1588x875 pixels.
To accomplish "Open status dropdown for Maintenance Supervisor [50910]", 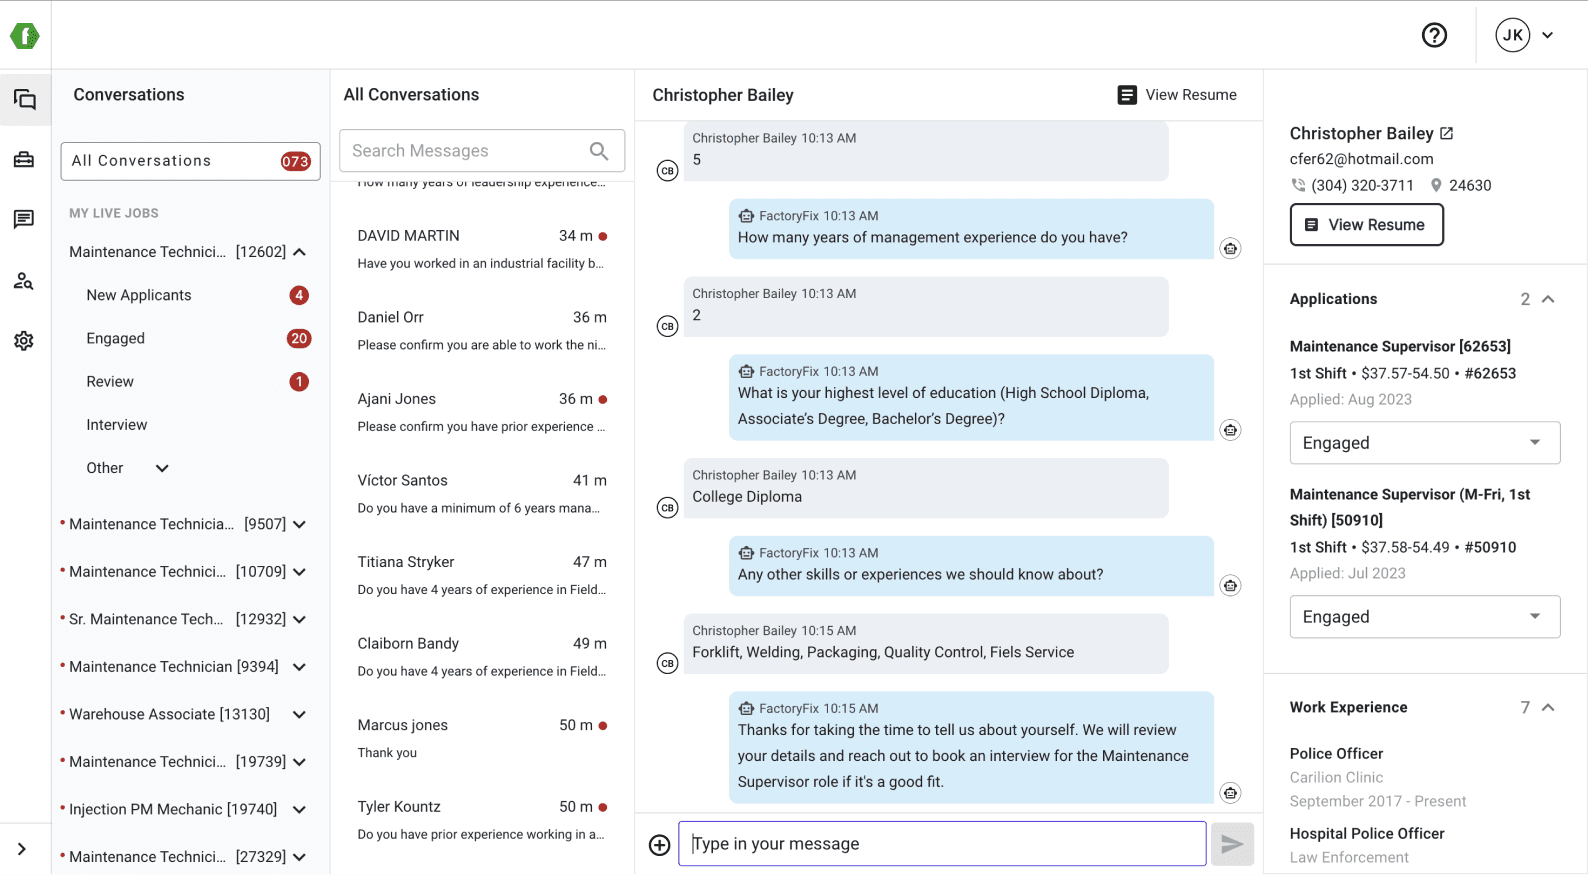I will [1425, 617].
